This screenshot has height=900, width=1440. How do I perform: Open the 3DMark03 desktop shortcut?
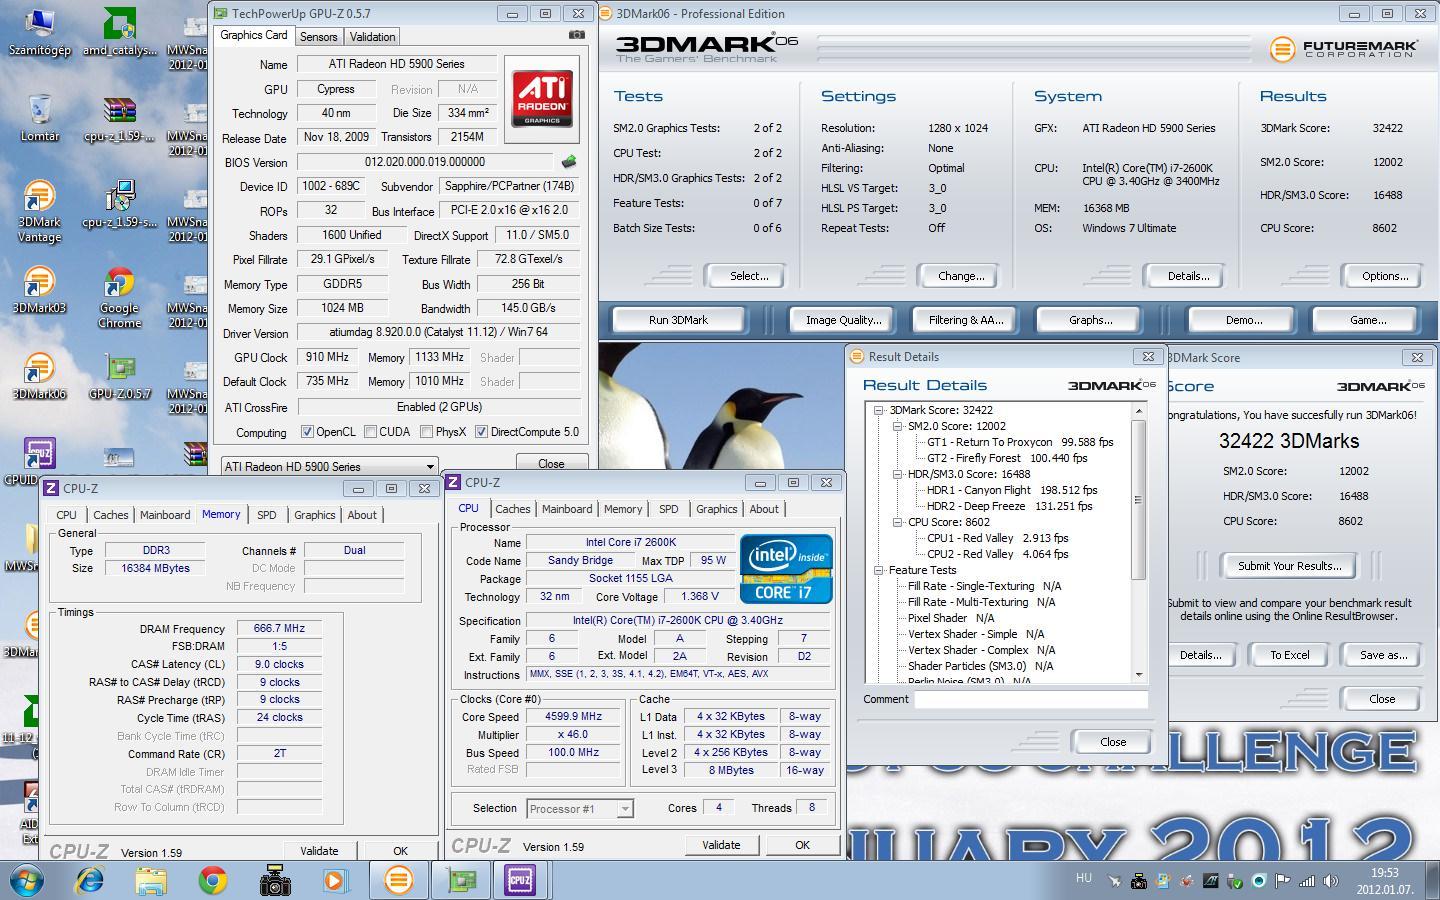pos(40,290)
